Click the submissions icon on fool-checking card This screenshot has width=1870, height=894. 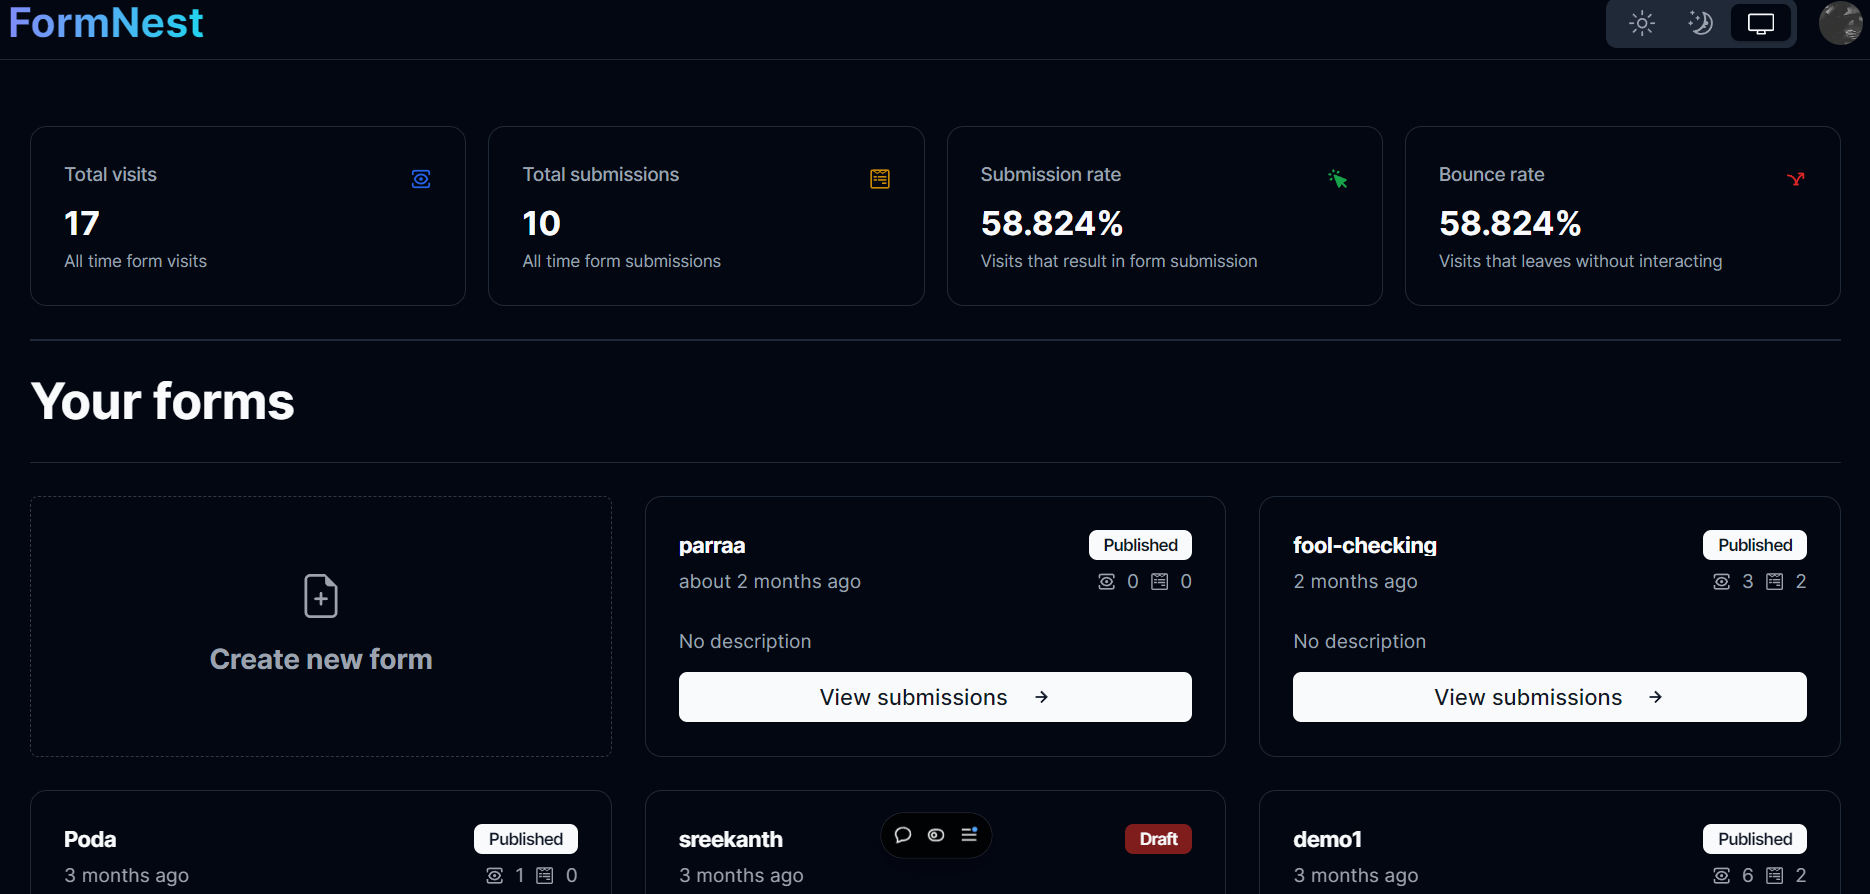coord(1775,582)
